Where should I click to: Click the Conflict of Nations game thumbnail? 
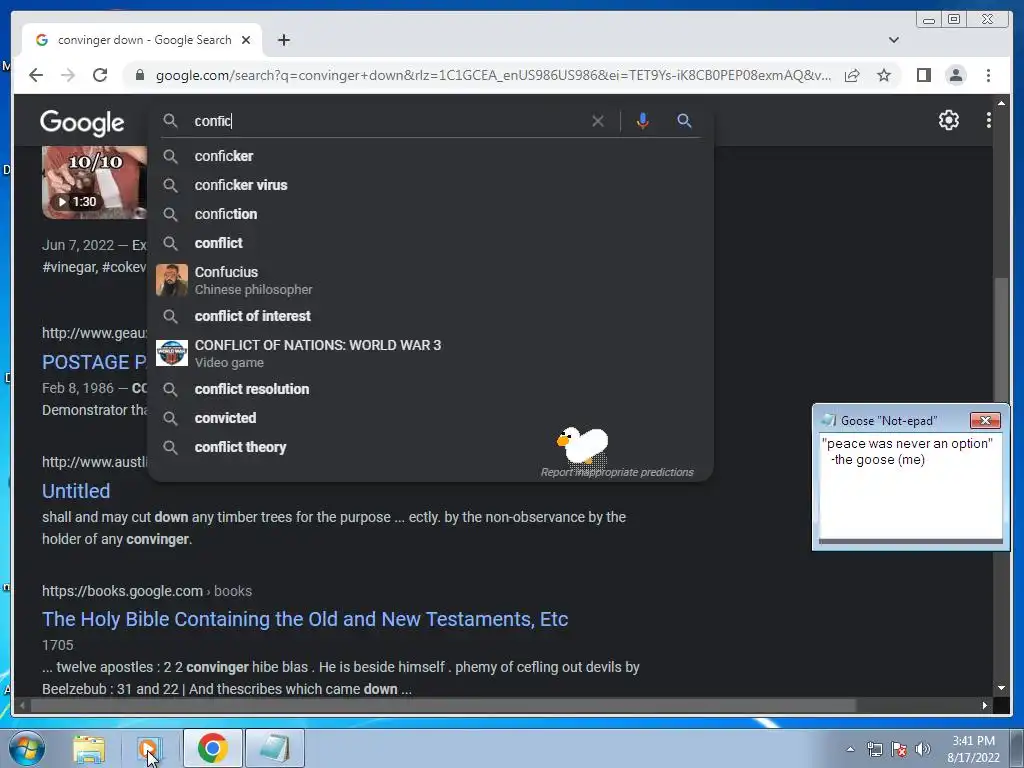point(172,353)
